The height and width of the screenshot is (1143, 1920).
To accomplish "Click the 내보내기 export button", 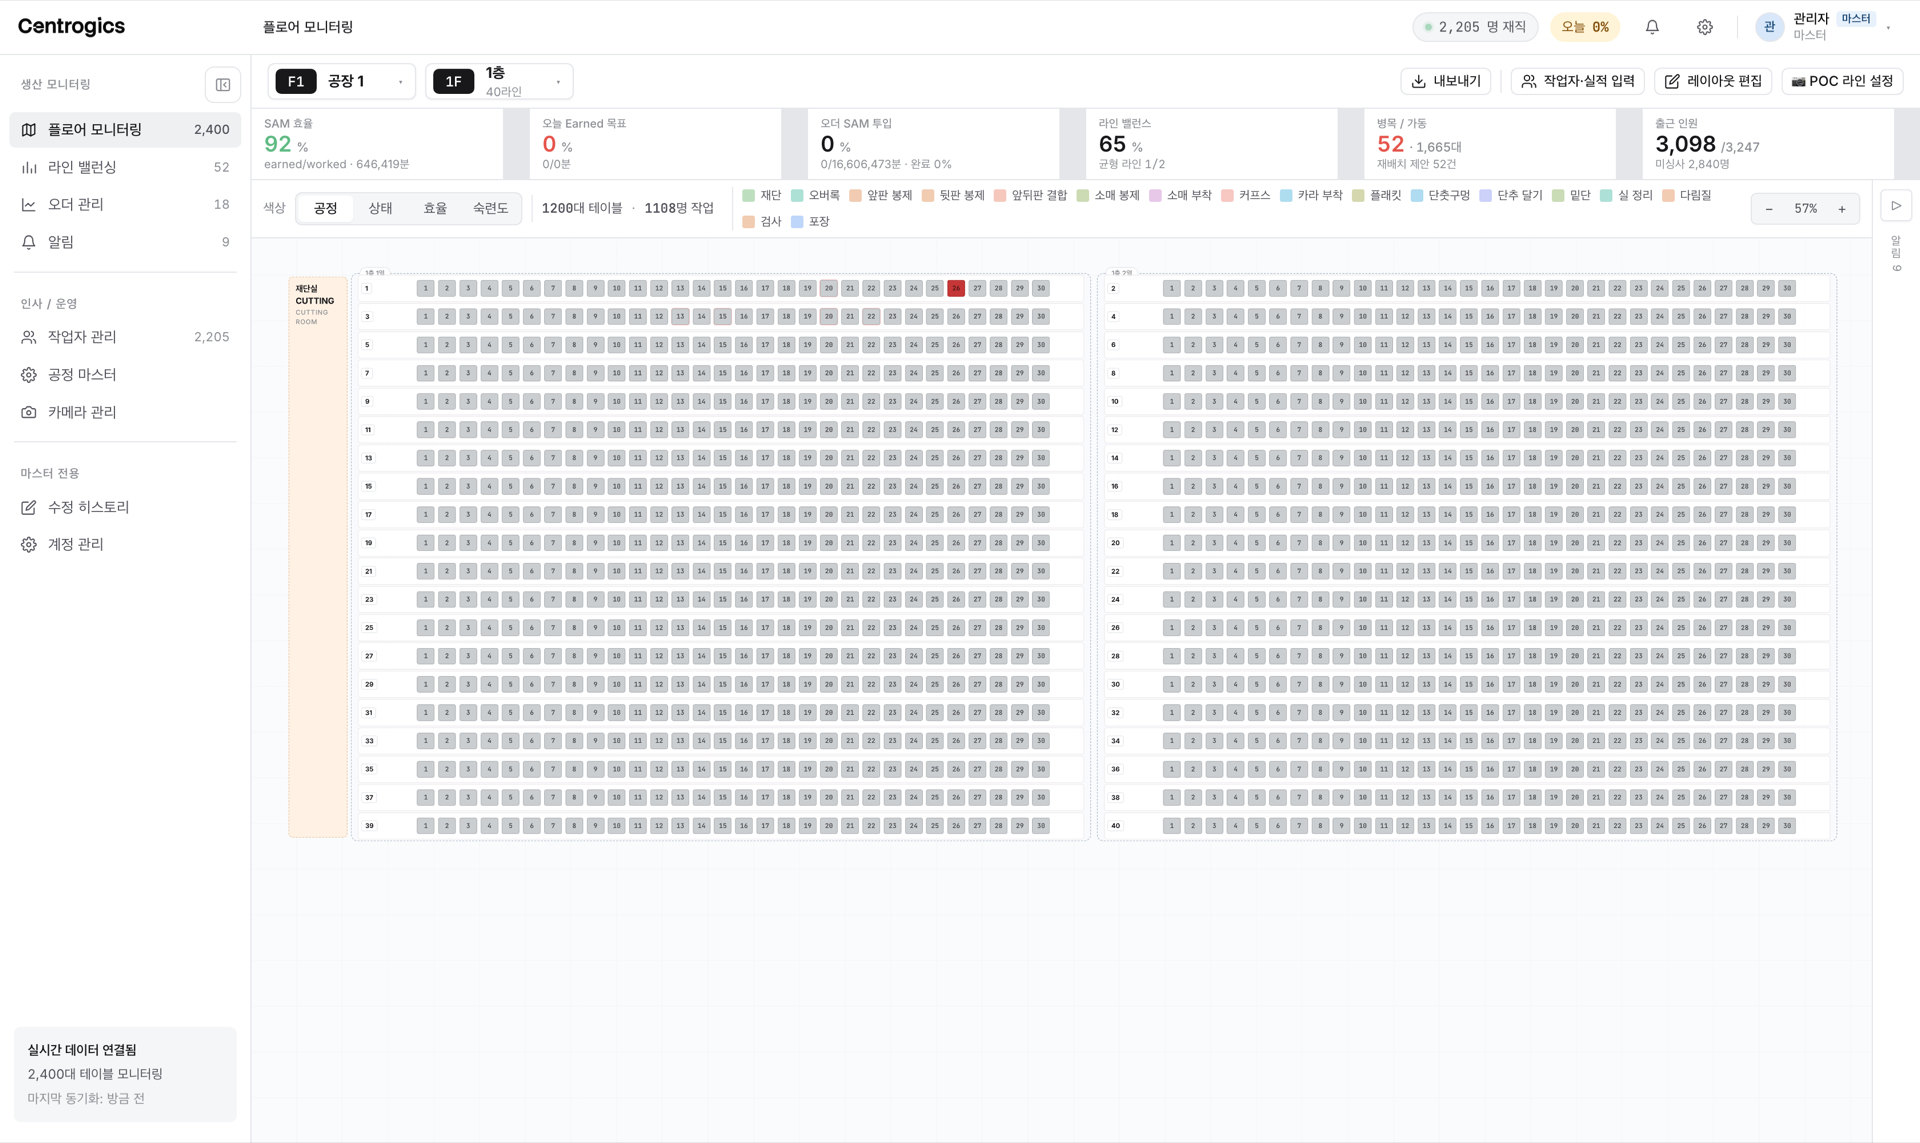I will (x=1446, y=81).
